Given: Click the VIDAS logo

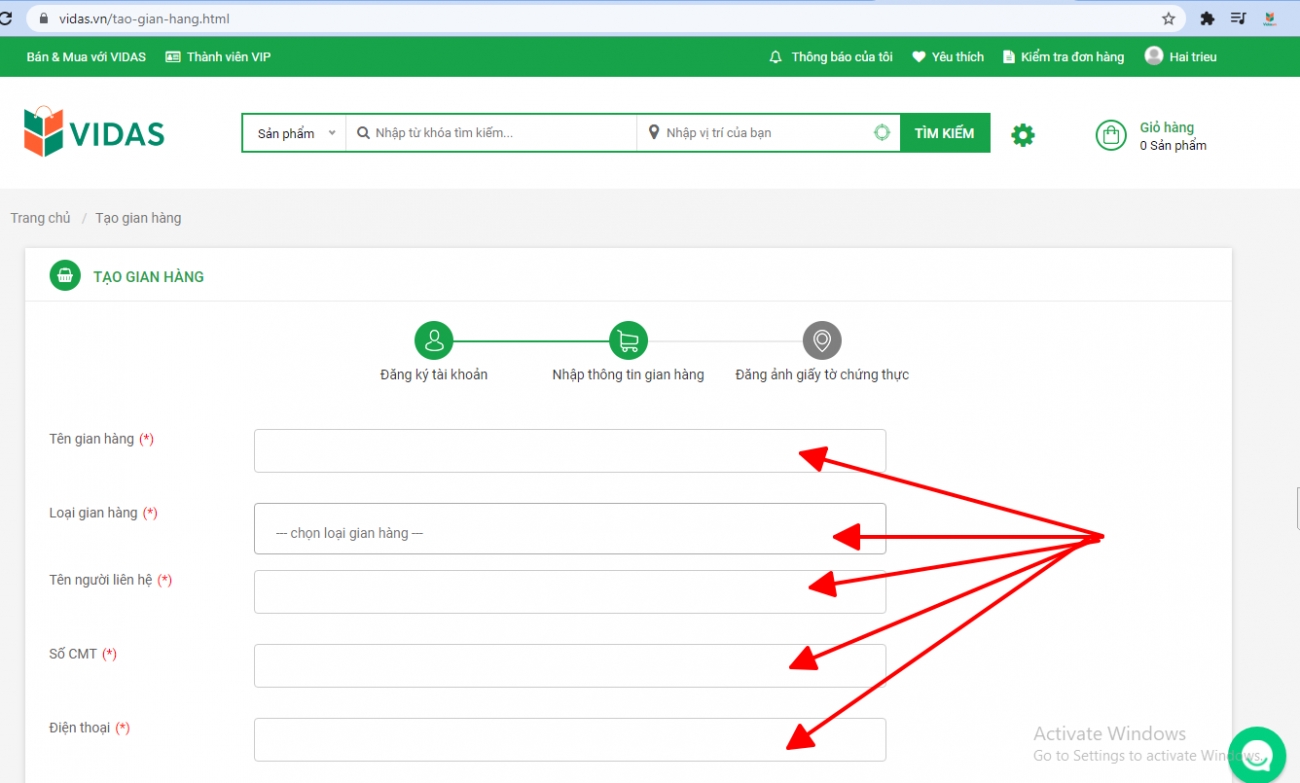Looking at the screenshot, I should (x=94, y=132).
